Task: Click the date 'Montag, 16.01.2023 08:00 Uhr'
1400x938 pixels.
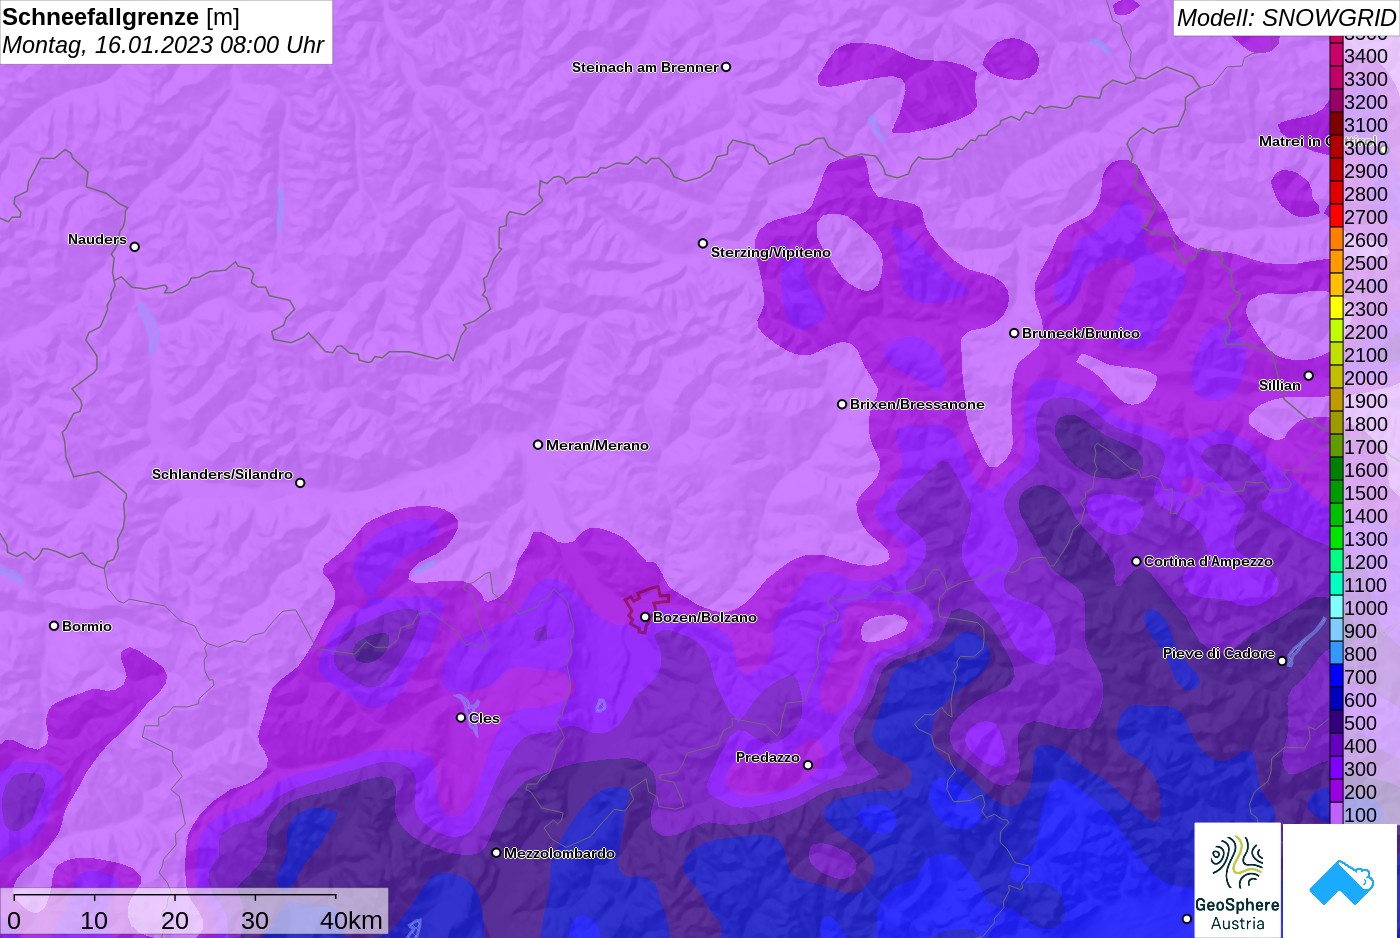Action: (x=163, y=45)
